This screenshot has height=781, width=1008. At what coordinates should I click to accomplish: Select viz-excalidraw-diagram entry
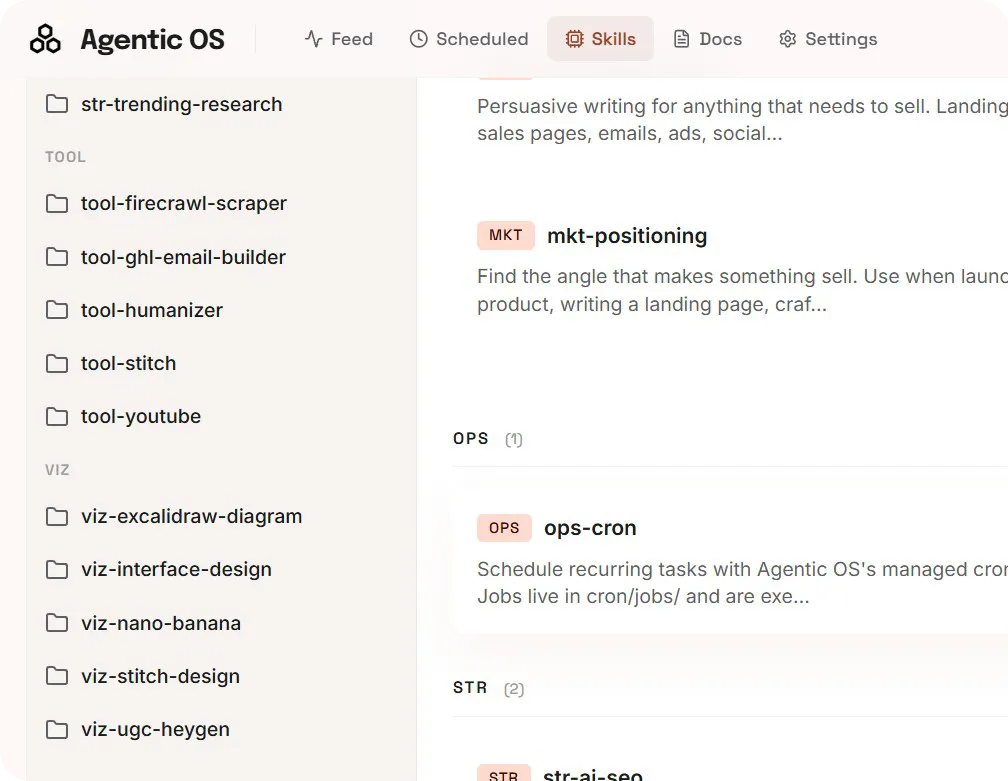pyautogui.click(x=192, y=517)
